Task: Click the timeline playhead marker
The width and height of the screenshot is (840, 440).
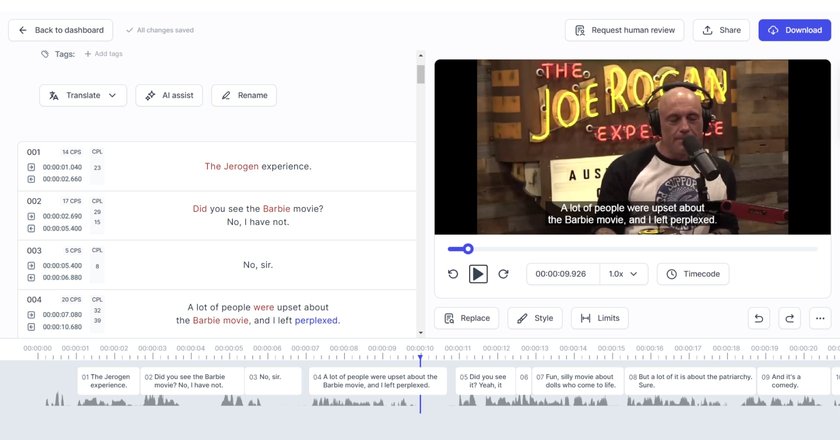Action: pos(420,357)
